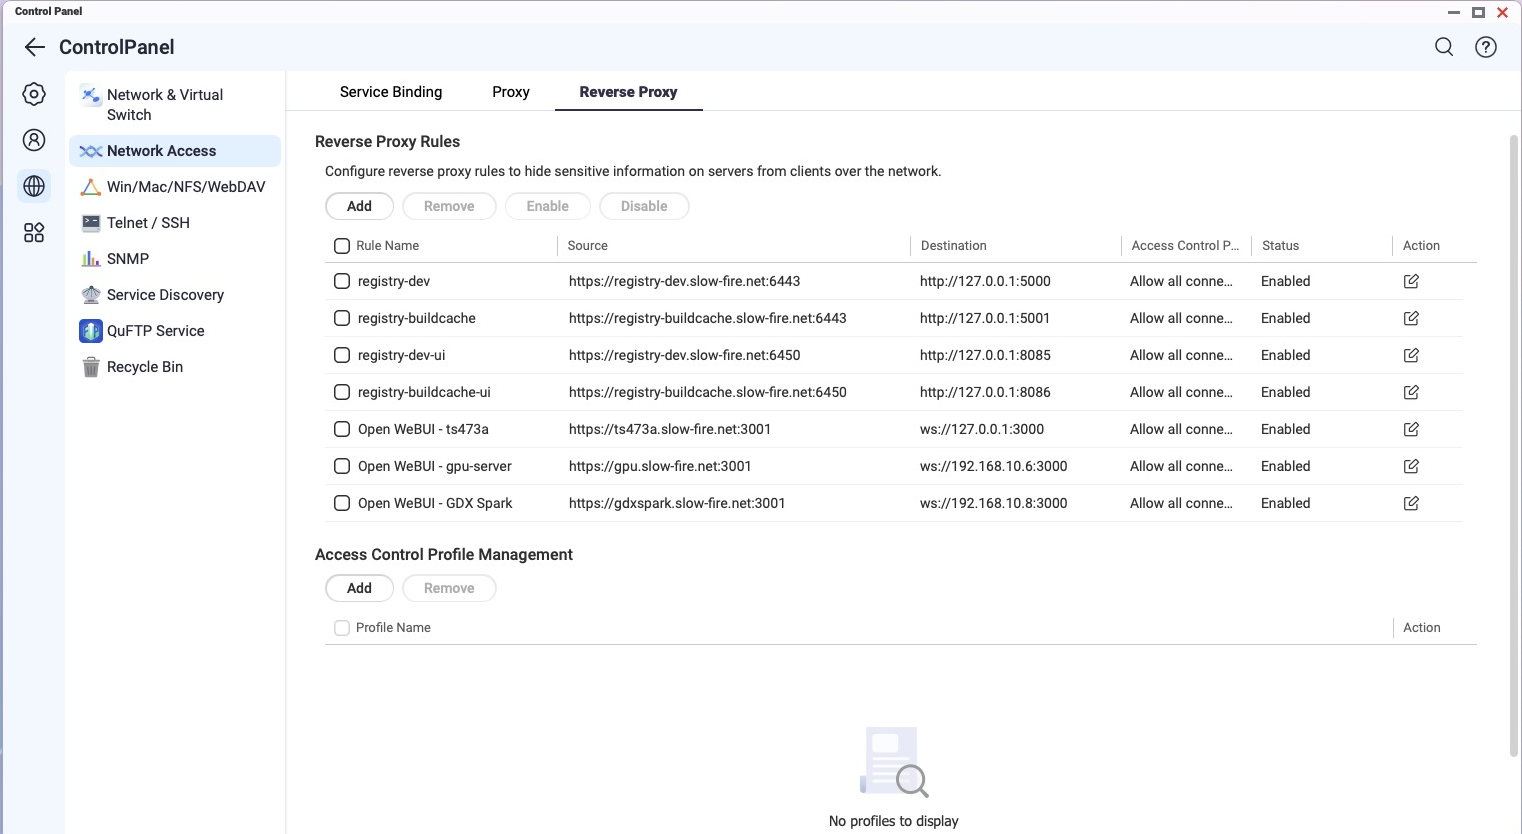Open Telnet / SSH settings
The image size is (1522, 834).
coord(148,223)
